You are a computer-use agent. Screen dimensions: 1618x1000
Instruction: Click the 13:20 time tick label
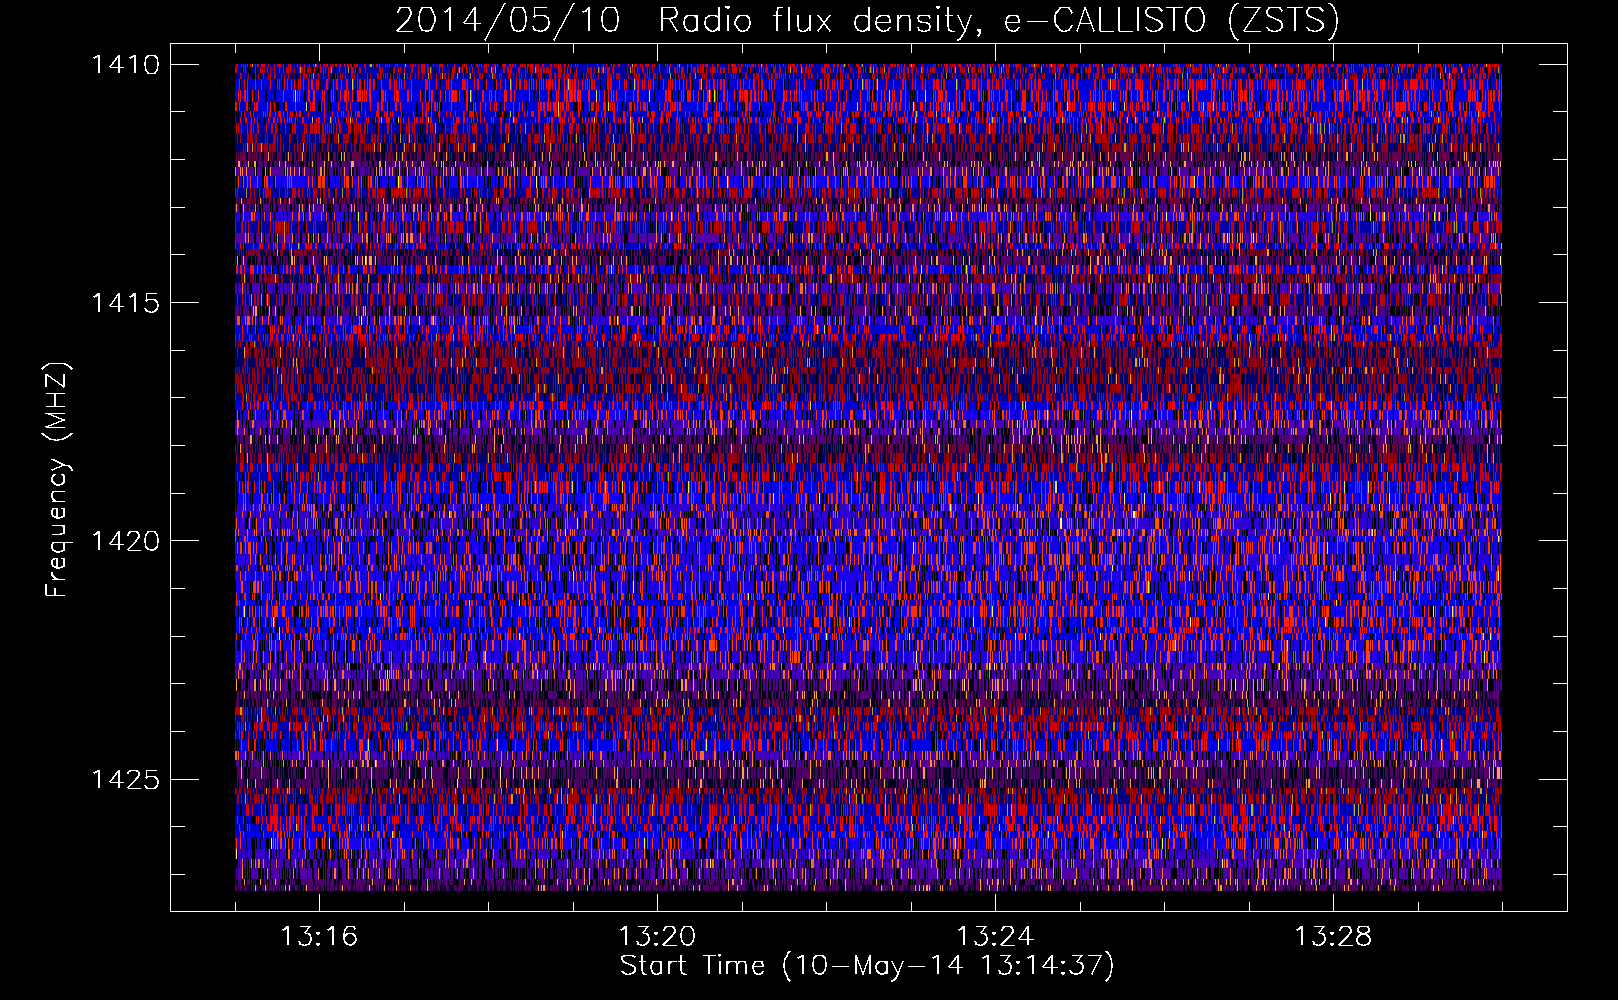[657, 936]
